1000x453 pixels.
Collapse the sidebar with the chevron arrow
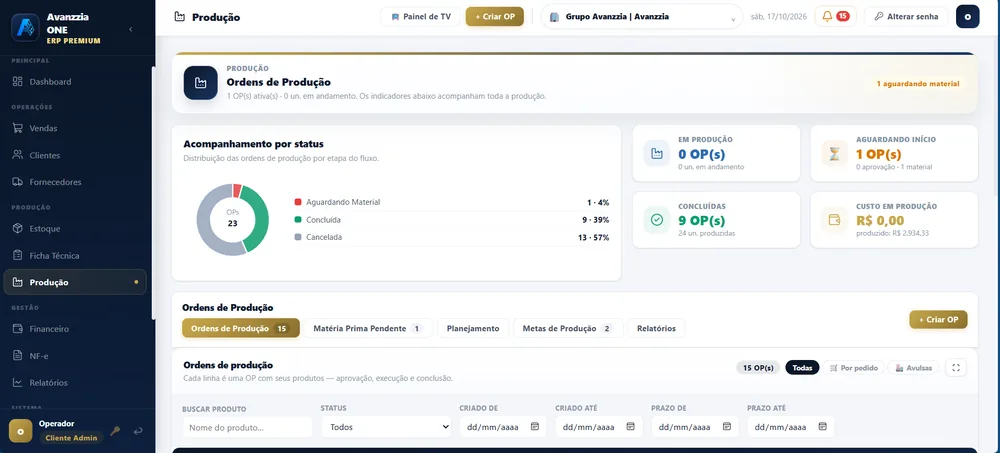pyautogui.click(x=130, y=29)
